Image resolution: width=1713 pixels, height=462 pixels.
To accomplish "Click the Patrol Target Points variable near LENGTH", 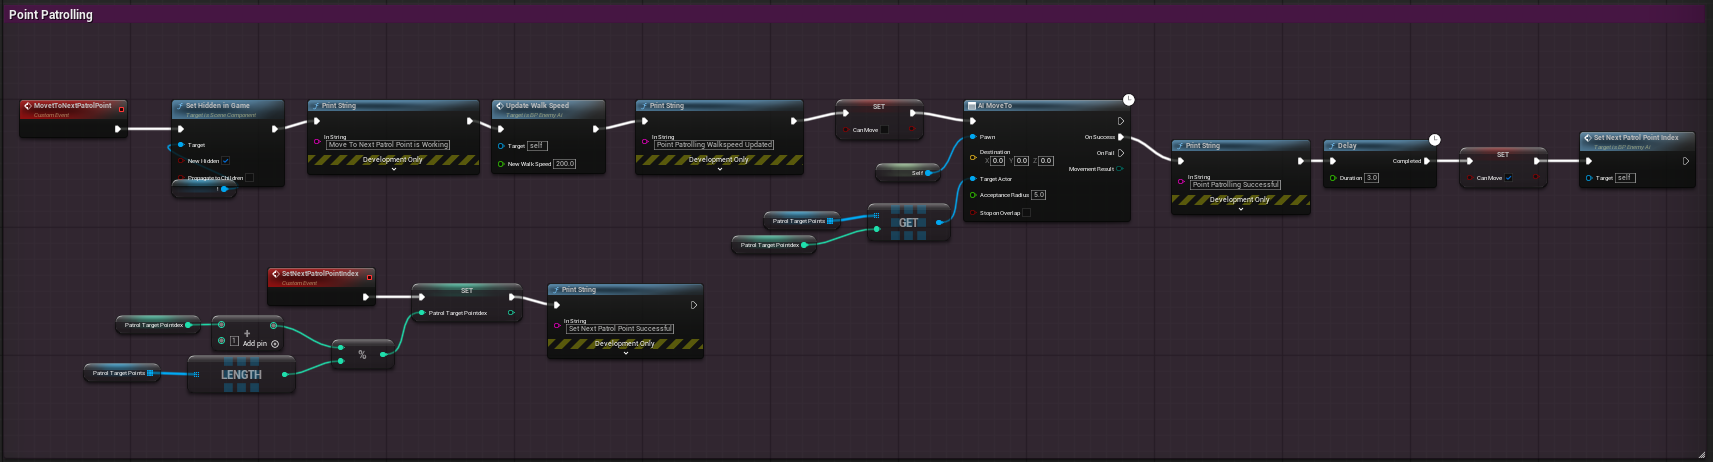I will pyautogui.click(x=120, y=373).
